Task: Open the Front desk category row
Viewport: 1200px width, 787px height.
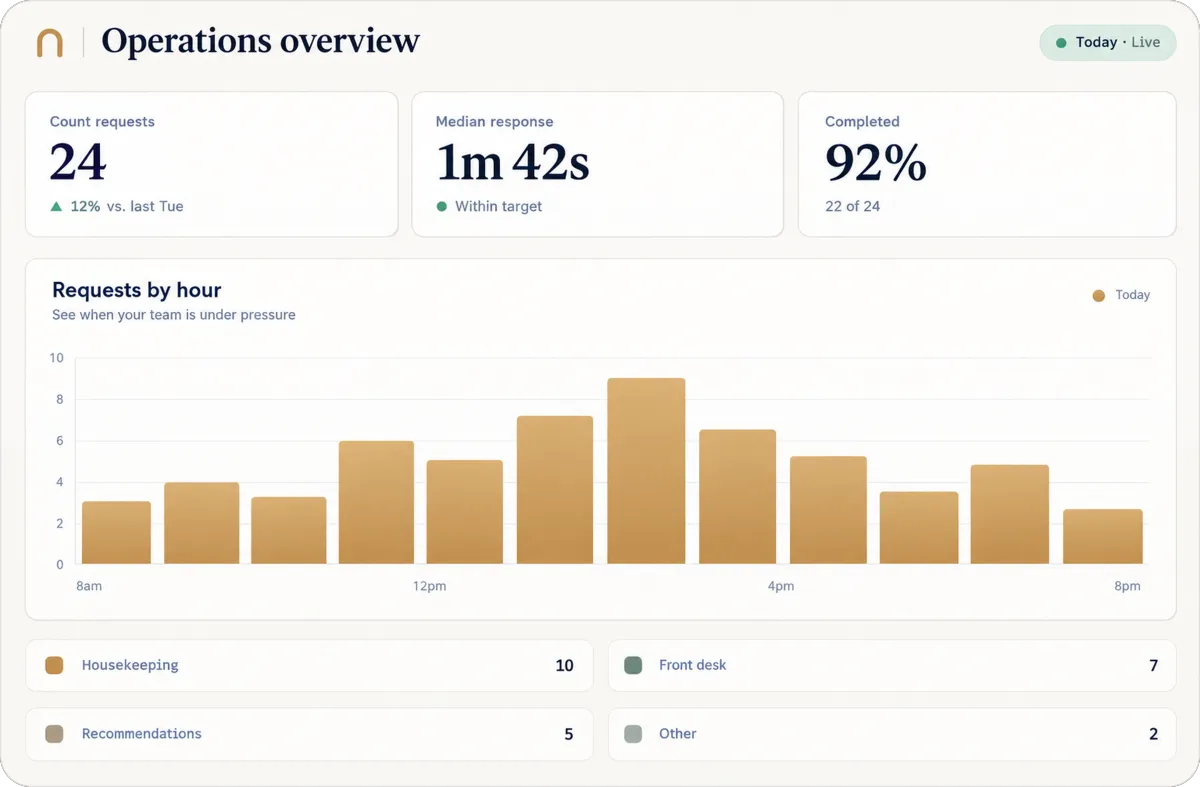Action: coord(892,665)
